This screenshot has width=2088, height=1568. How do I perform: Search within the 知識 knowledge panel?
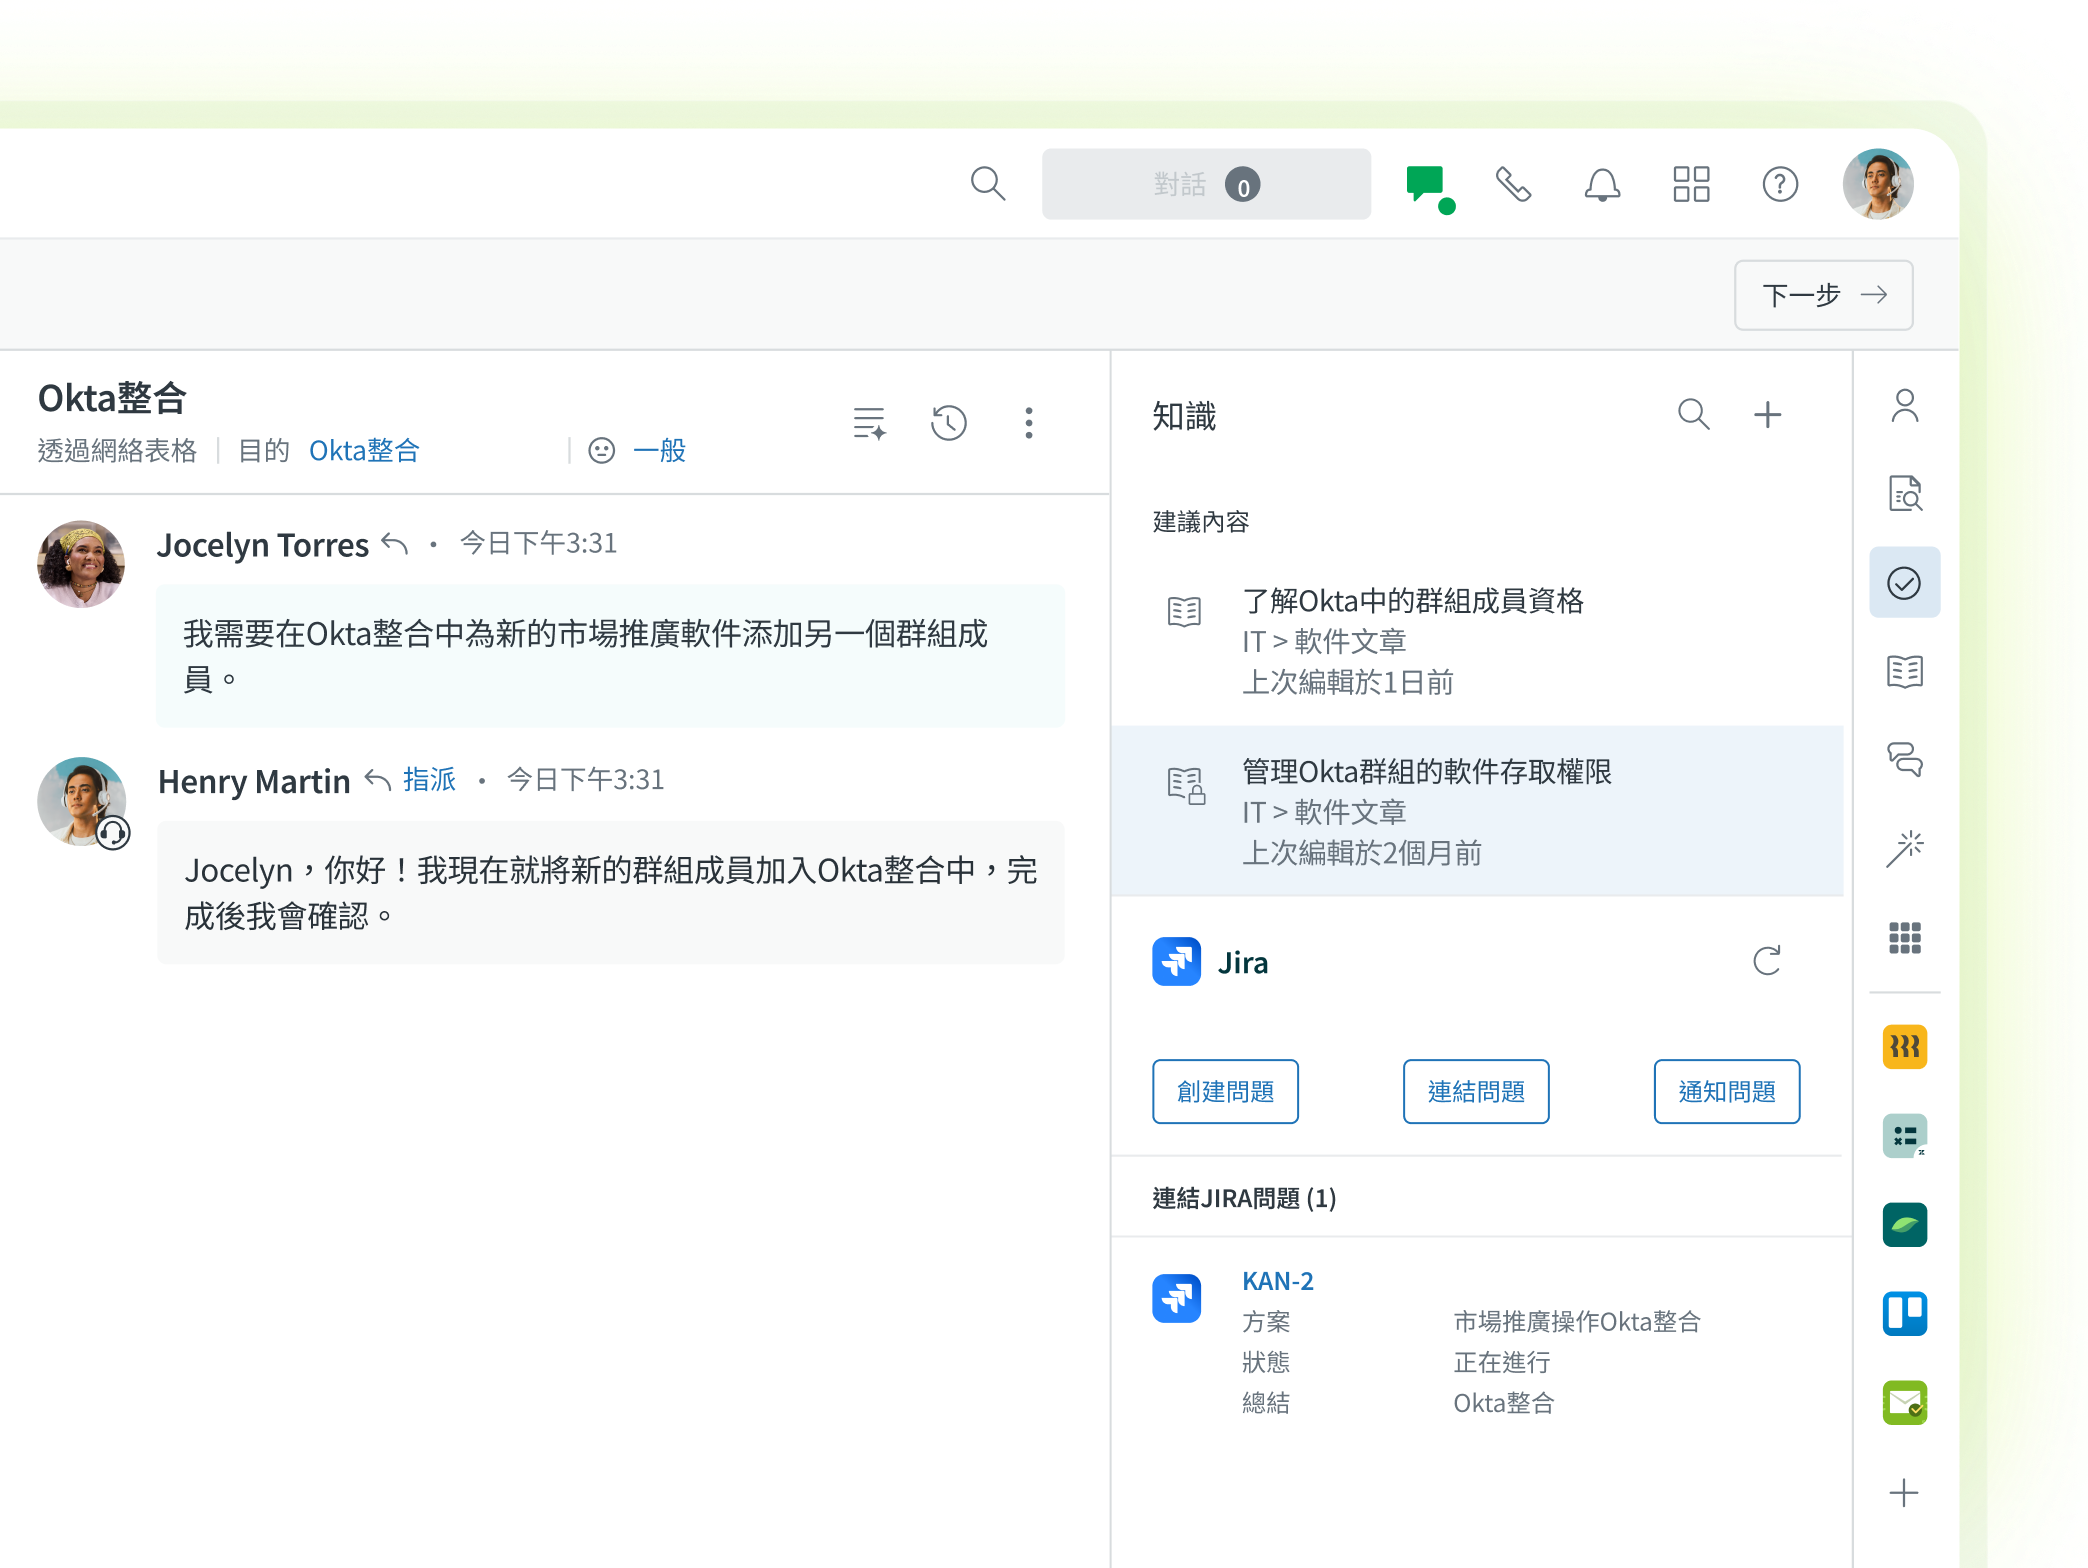point(1693,414)
